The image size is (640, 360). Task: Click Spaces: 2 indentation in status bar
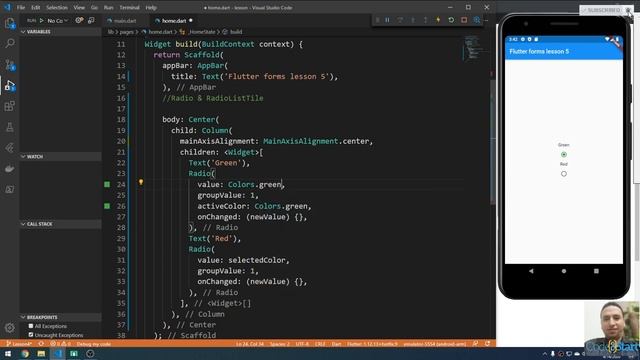[280, 344]
